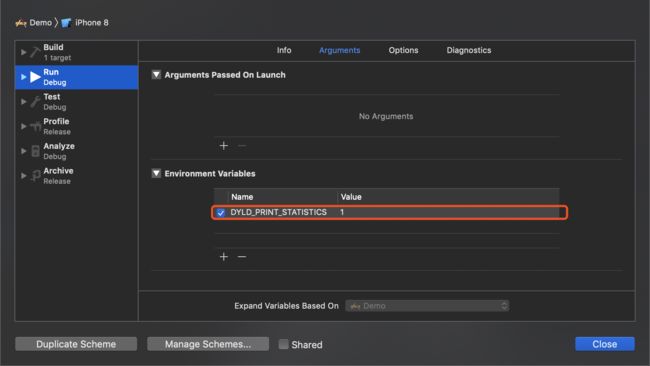Open Expand Variables Based On dropdown

pyautogui.click(x=427, y=306)
